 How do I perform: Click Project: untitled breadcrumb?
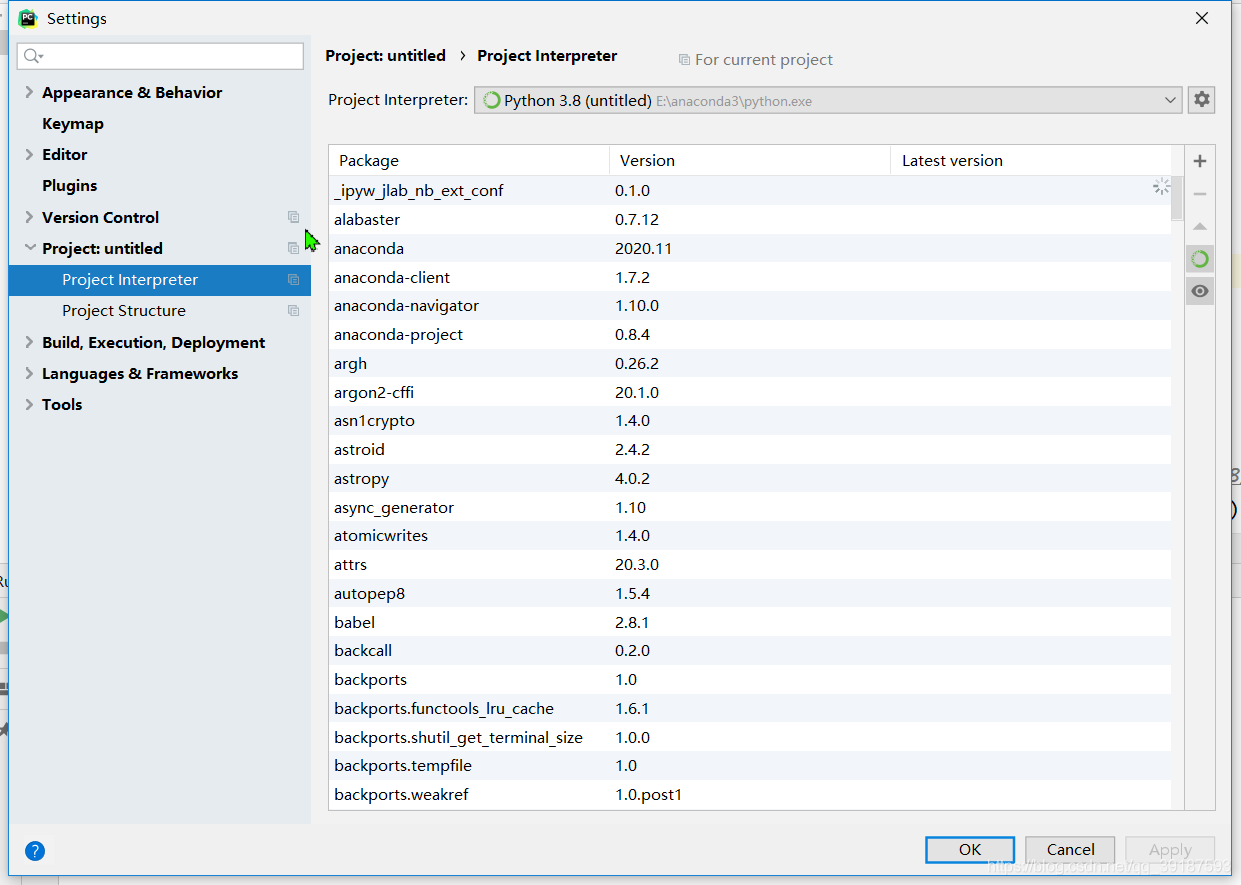point(386,56)
